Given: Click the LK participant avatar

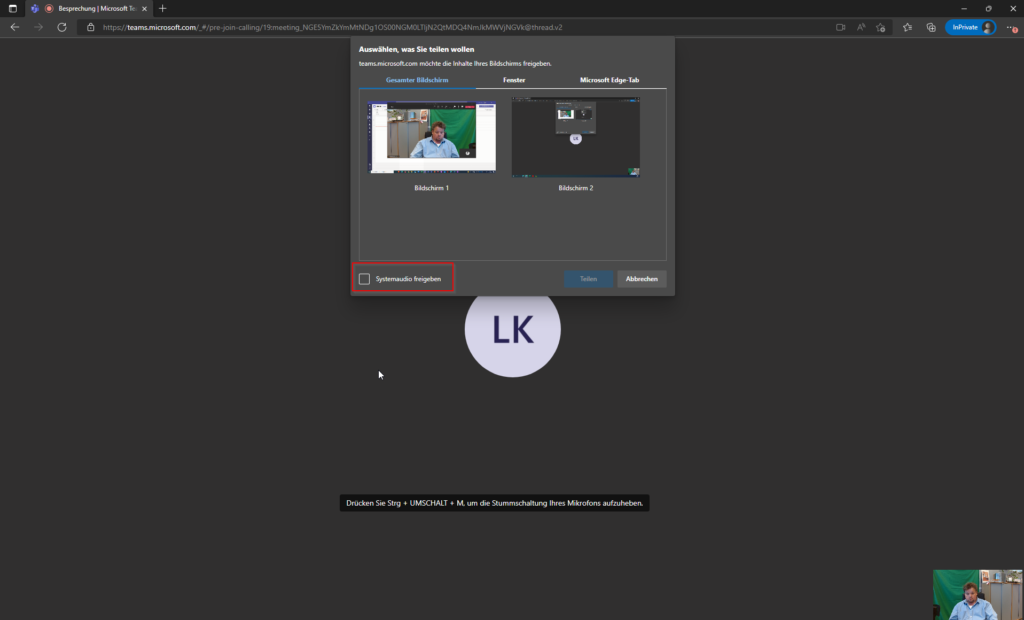Looking at the screenshot, I should pos(513,329).
